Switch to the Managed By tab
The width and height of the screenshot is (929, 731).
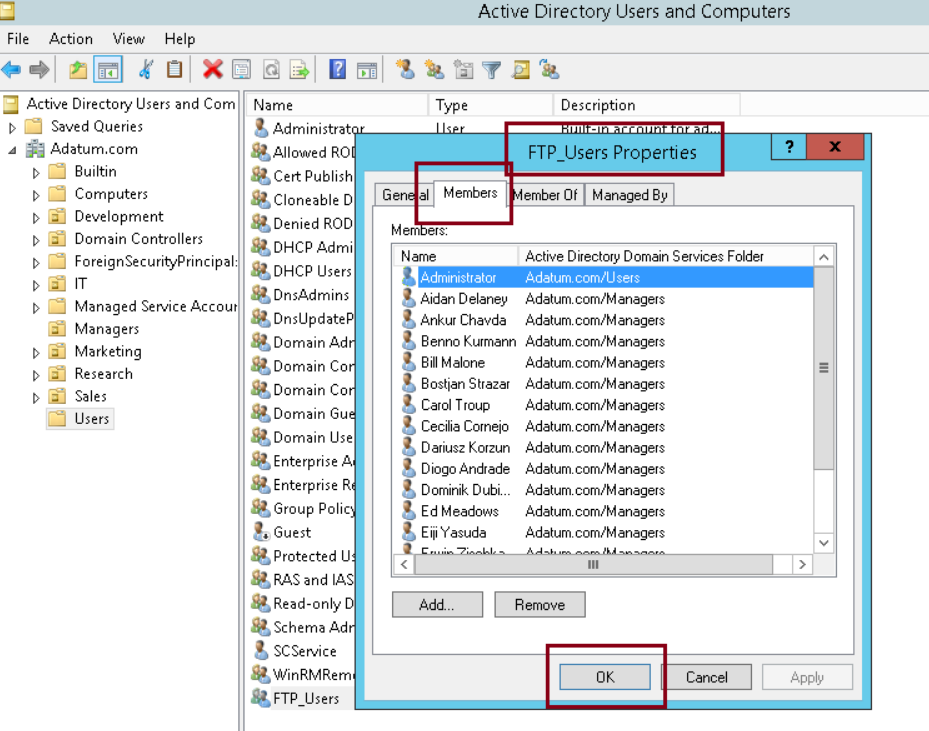click(x=630, y=195)
